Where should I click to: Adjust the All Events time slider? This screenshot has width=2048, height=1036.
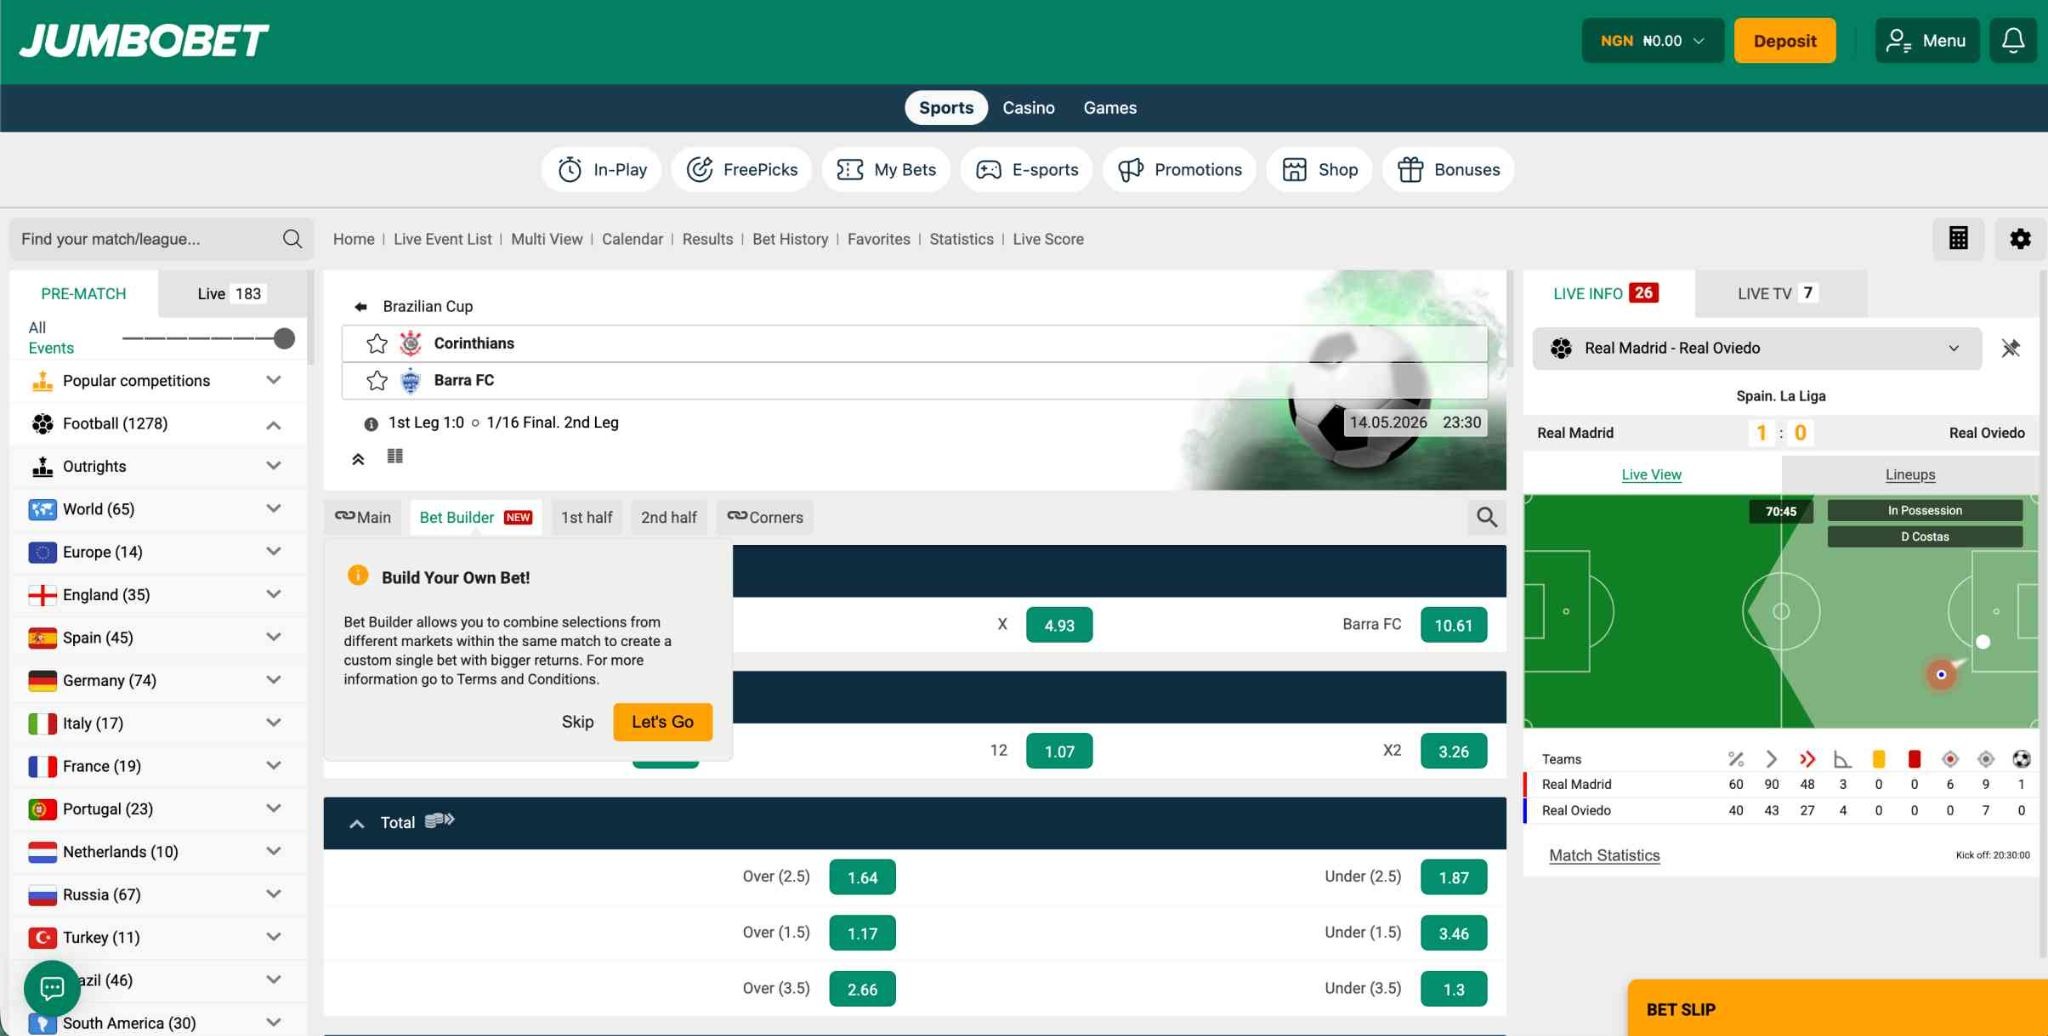click(x=284, y=338)
